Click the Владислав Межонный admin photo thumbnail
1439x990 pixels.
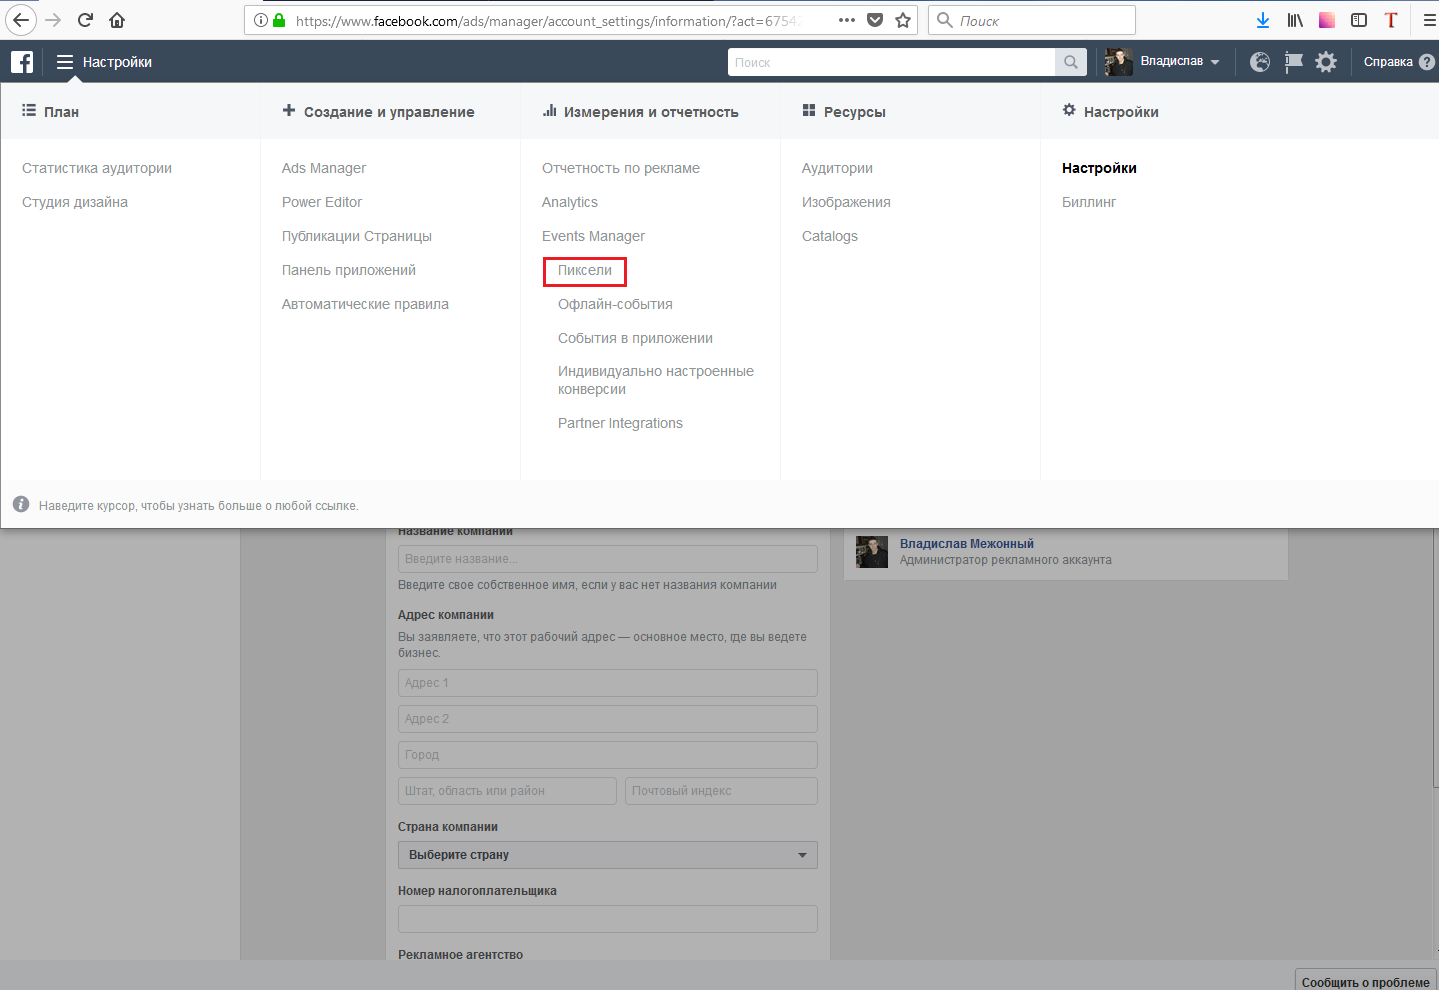click(872, 552)
